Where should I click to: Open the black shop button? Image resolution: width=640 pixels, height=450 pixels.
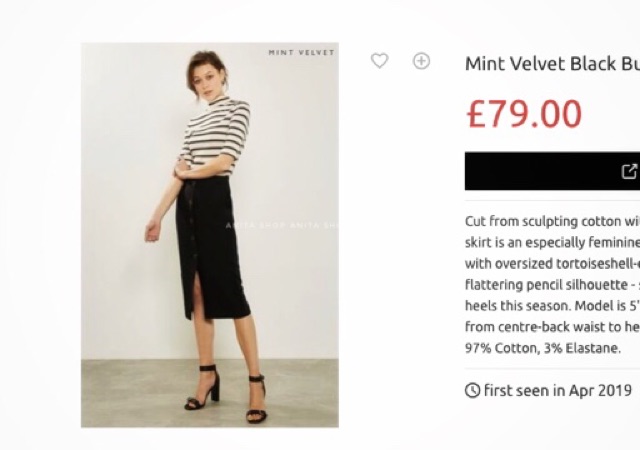pos(552,171)
